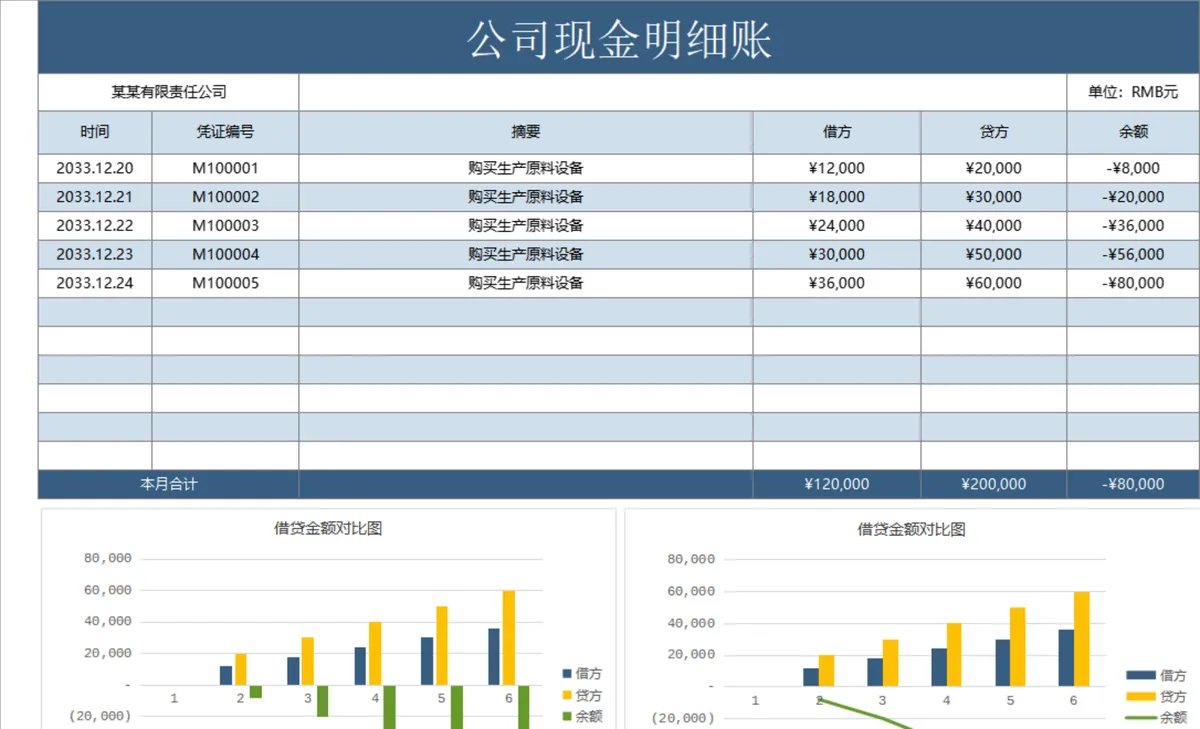Click balance cell -¥36,000

[1133, 226]
